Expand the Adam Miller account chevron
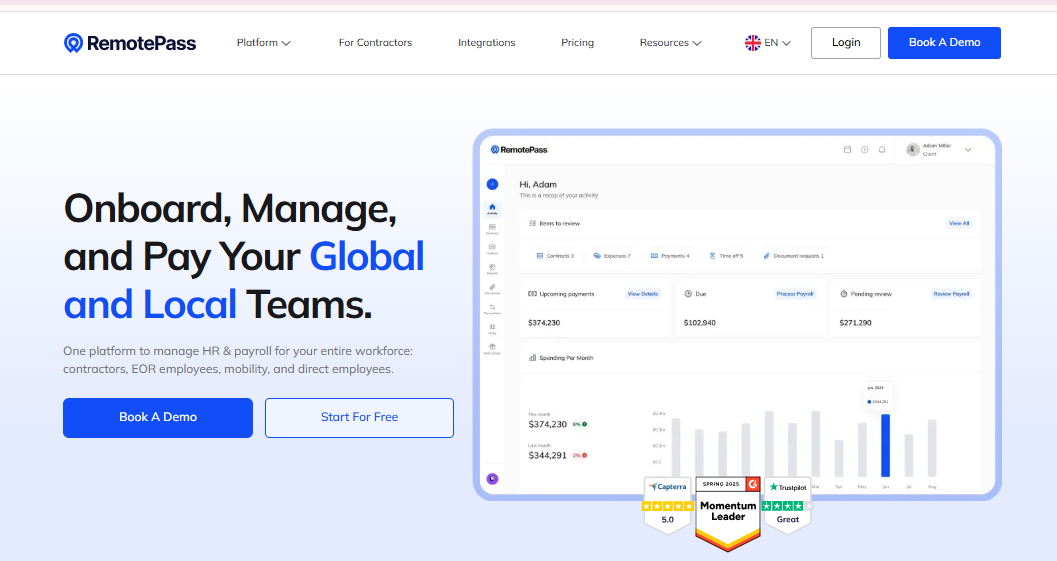 pyautogui.click(x=968, y=150)
